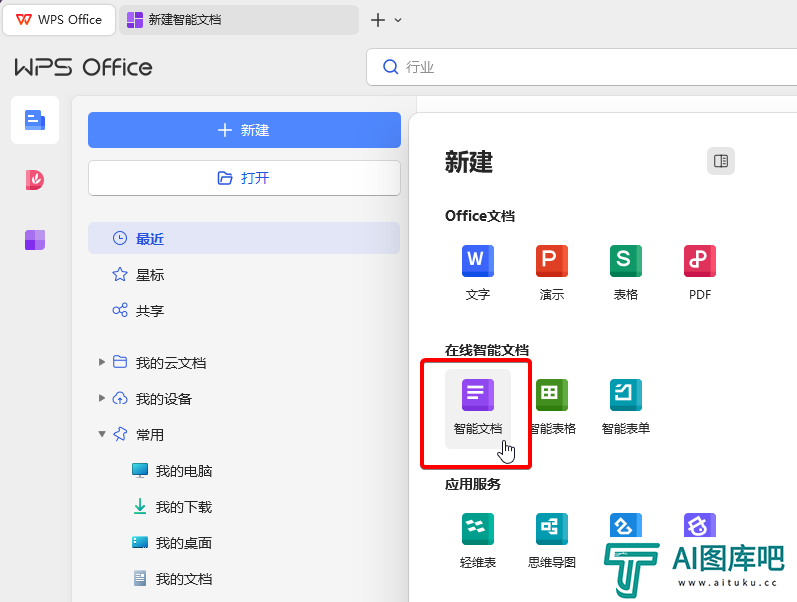Screen dimensions: 797x602
Task: Select the 常用 pinned group
Action: (x=150, y=435)
